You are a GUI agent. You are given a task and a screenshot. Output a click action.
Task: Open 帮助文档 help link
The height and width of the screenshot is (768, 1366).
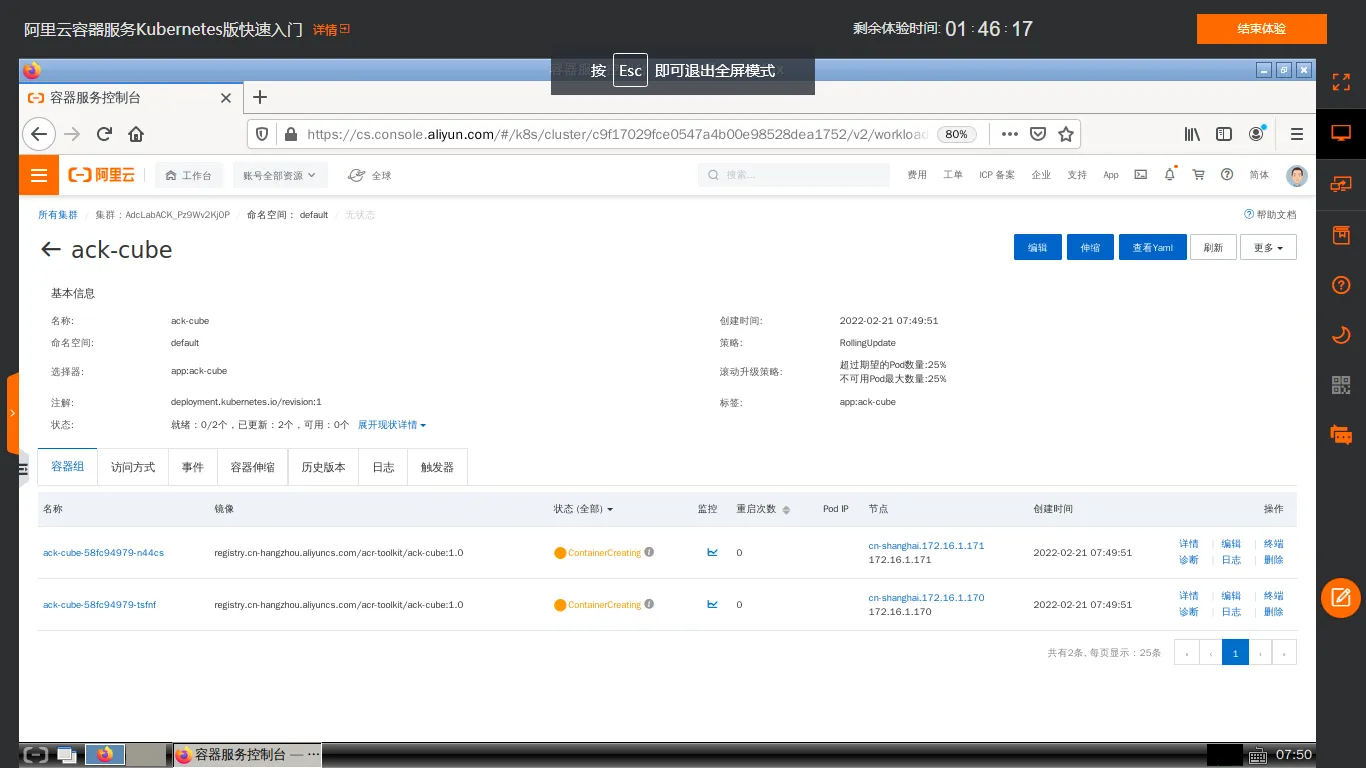coord(1270,215)
